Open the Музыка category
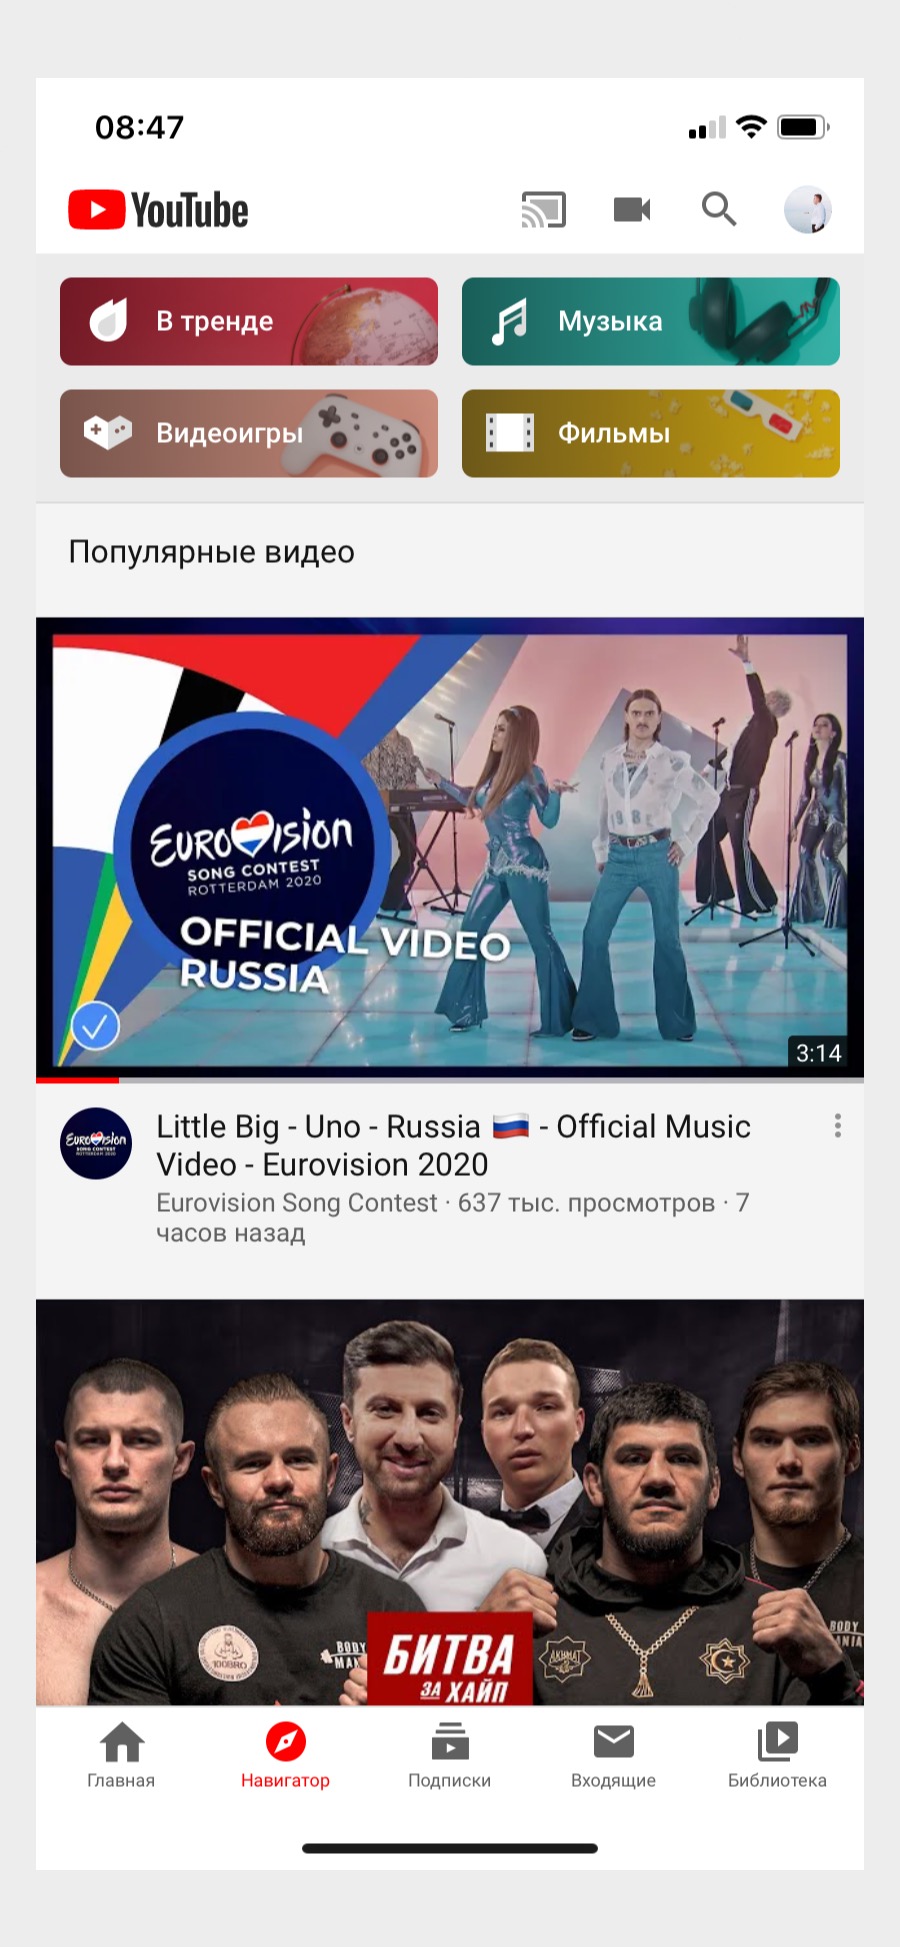 tap(651, 321)
